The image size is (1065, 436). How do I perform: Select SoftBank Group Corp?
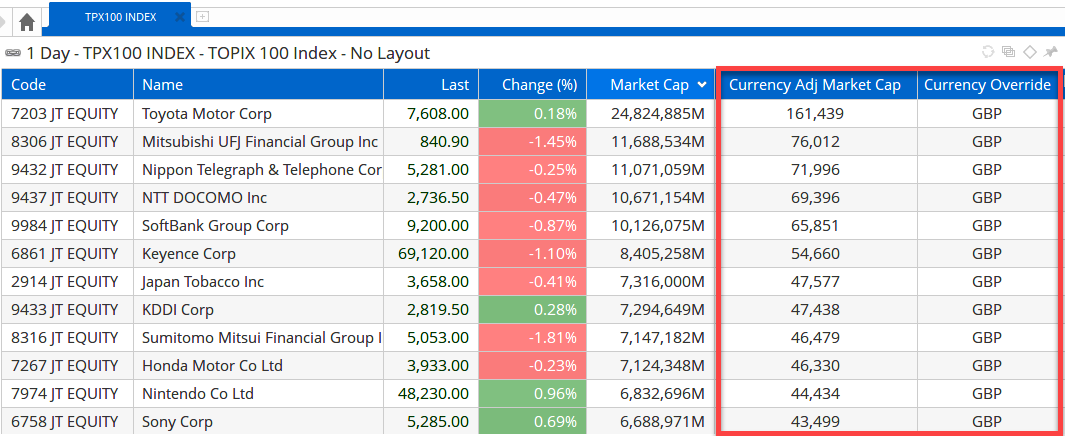point(215,225)
